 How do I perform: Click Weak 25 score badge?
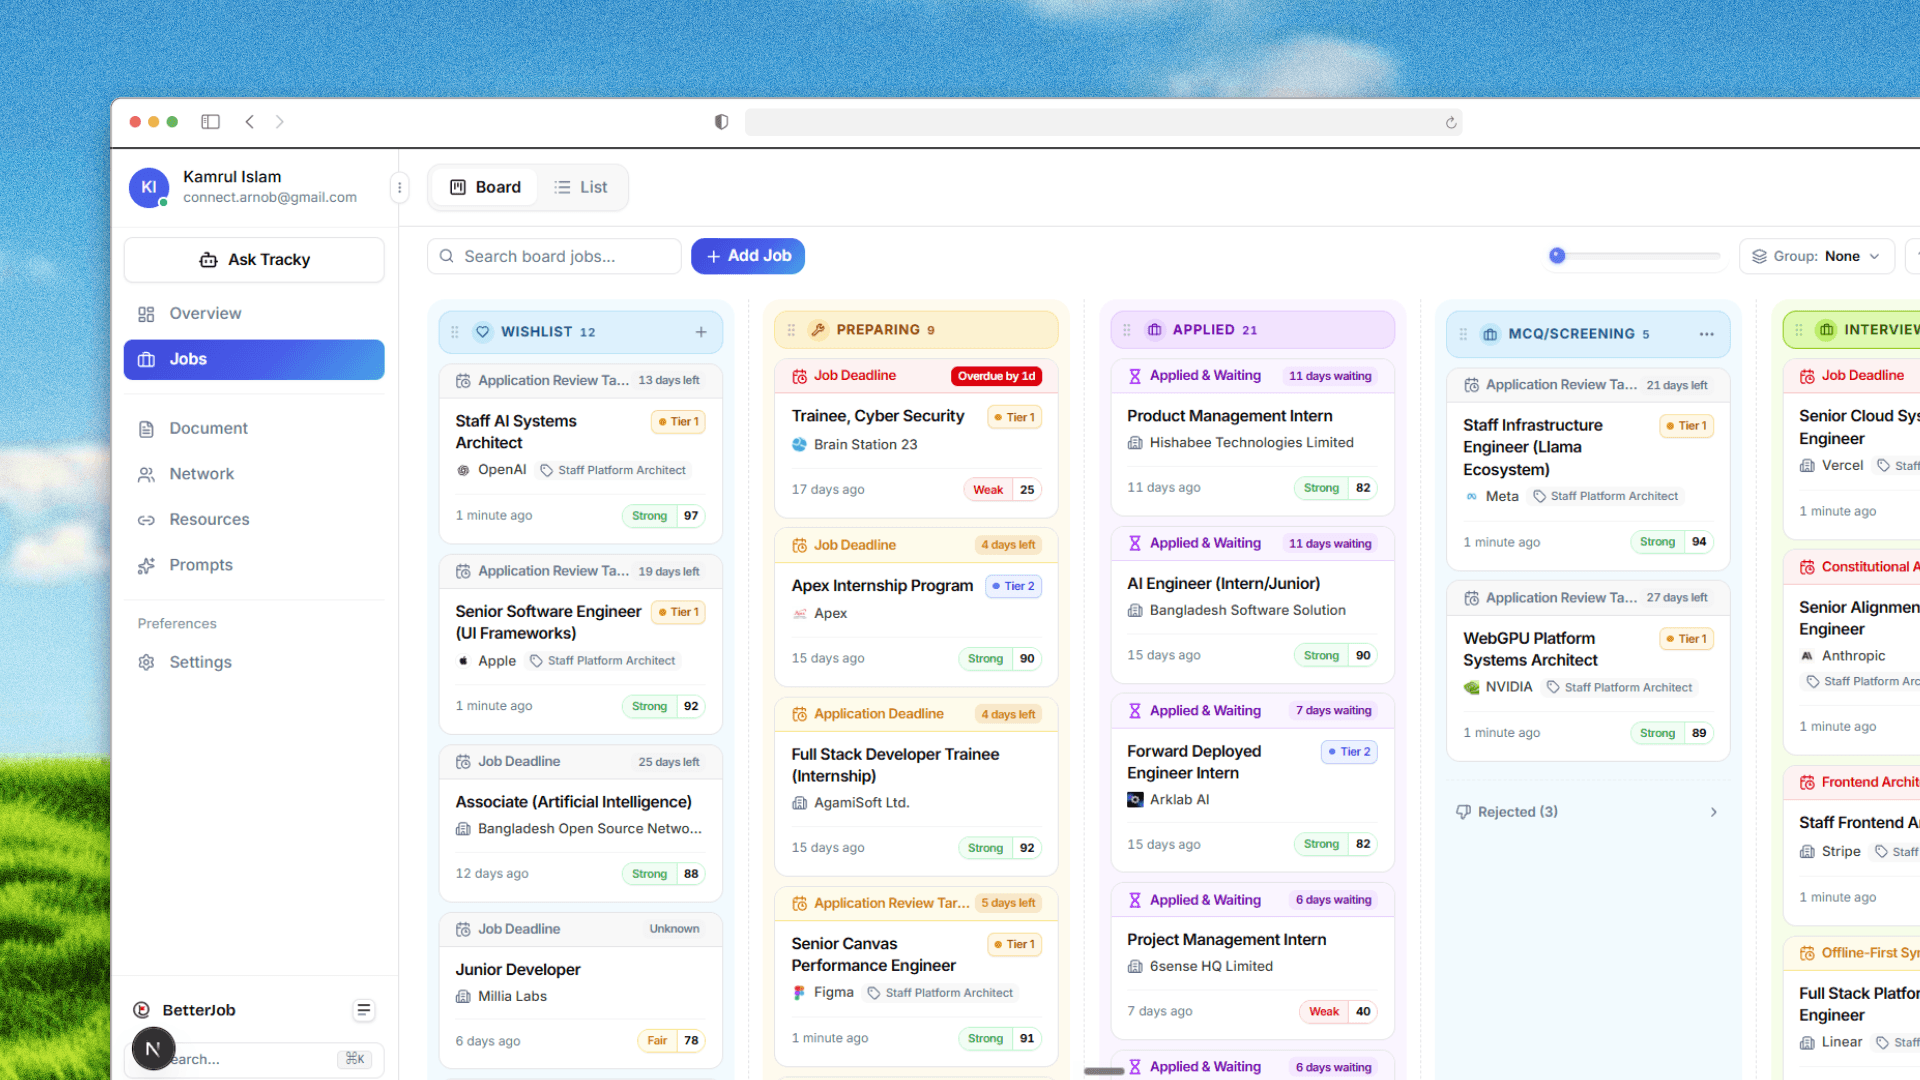point(1003,490)
